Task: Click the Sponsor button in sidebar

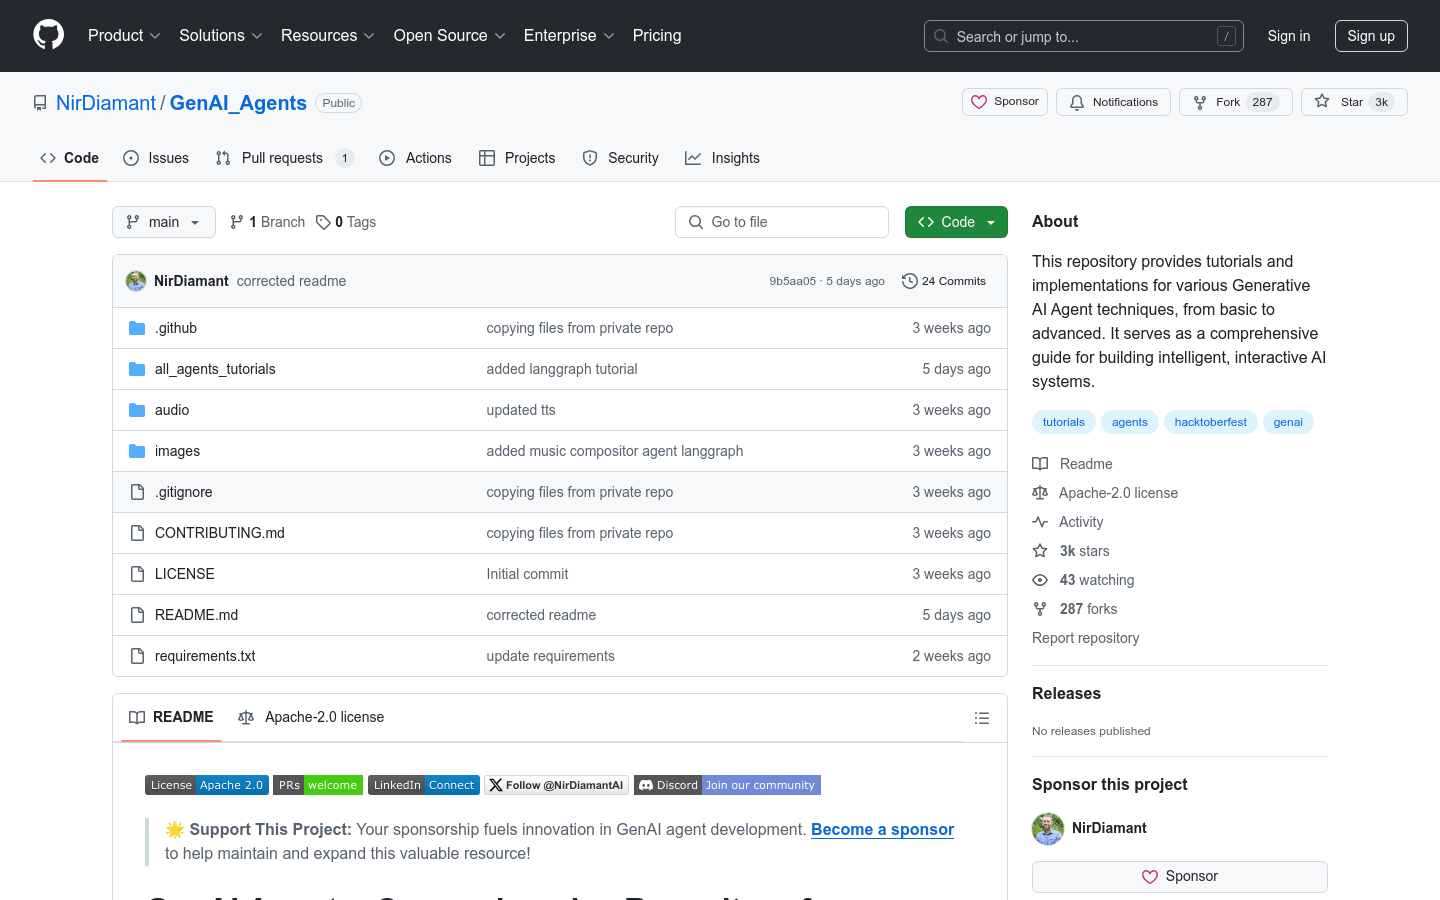Action: click(1180, 876)
